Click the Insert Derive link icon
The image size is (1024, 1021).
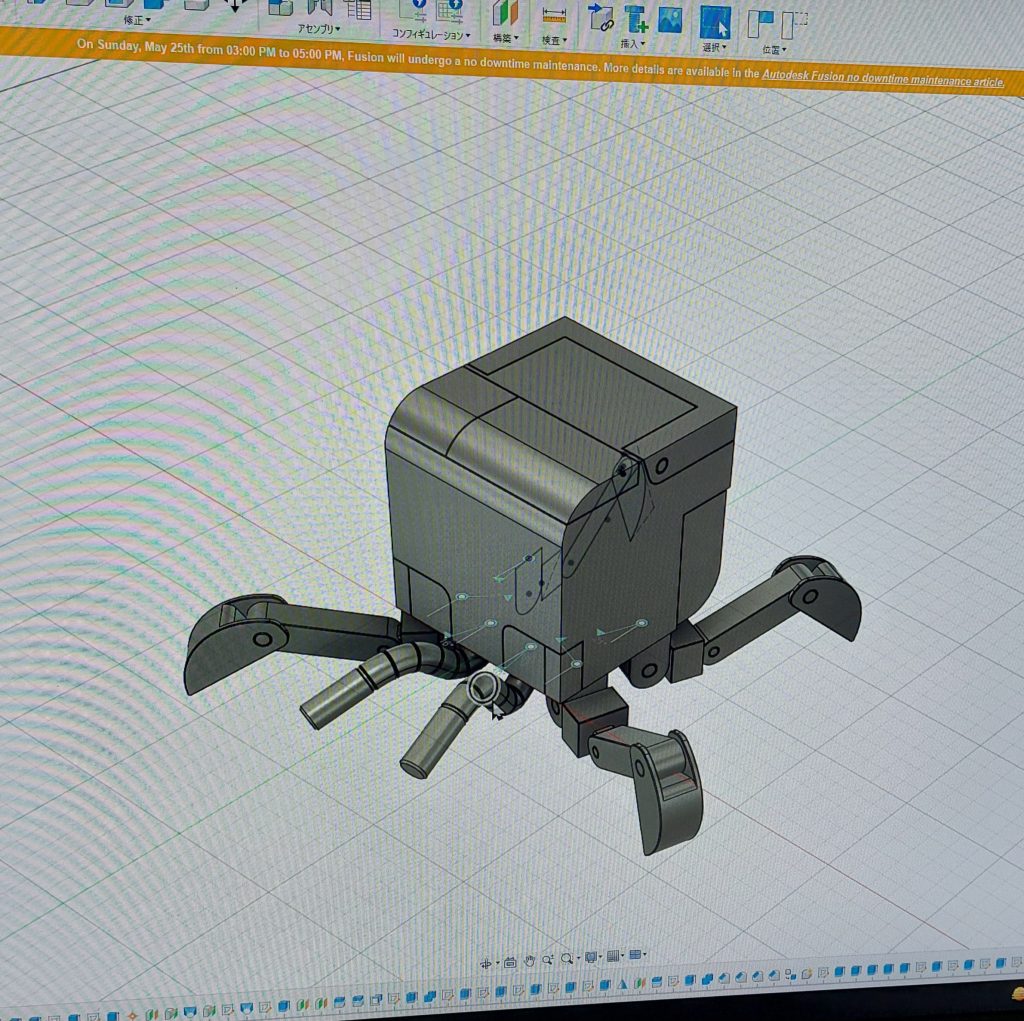tap(600, 18)
